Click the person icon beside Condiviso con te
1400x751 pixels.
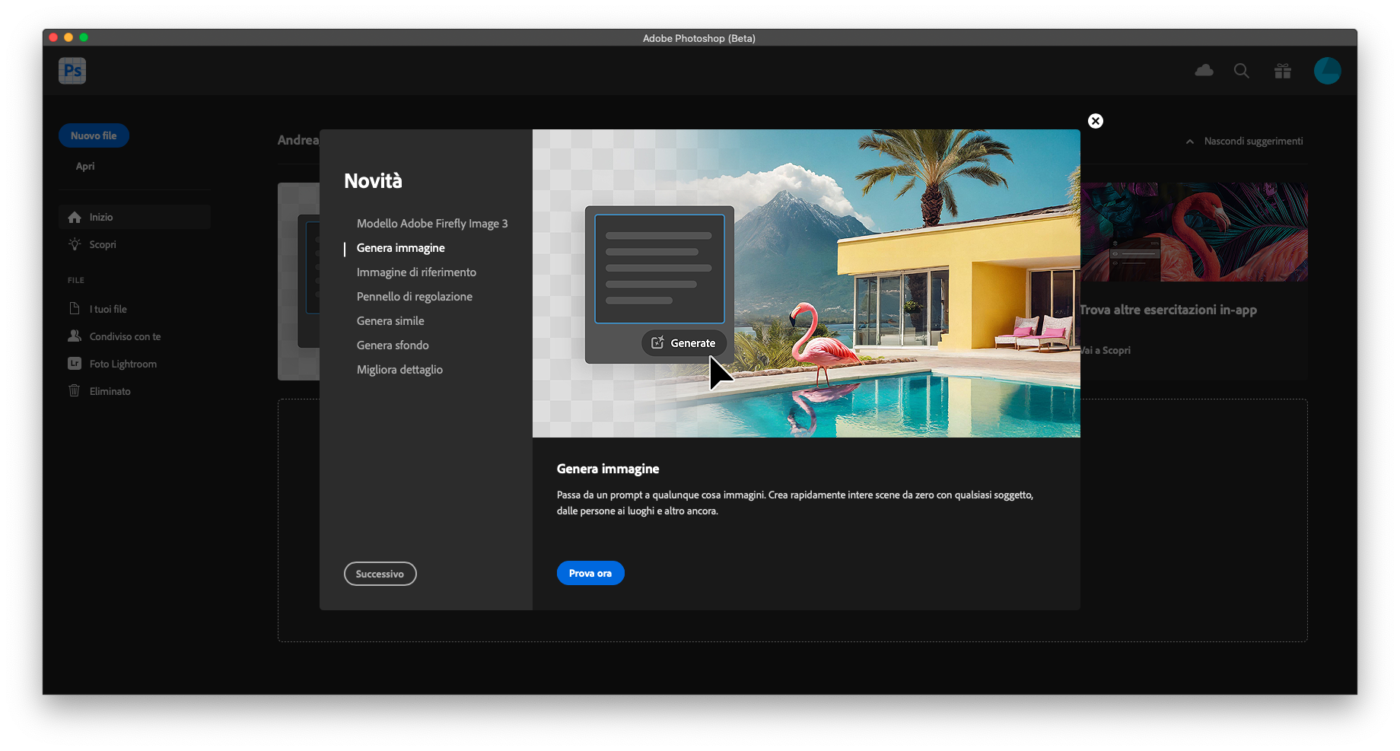click(x=74, y=336)
